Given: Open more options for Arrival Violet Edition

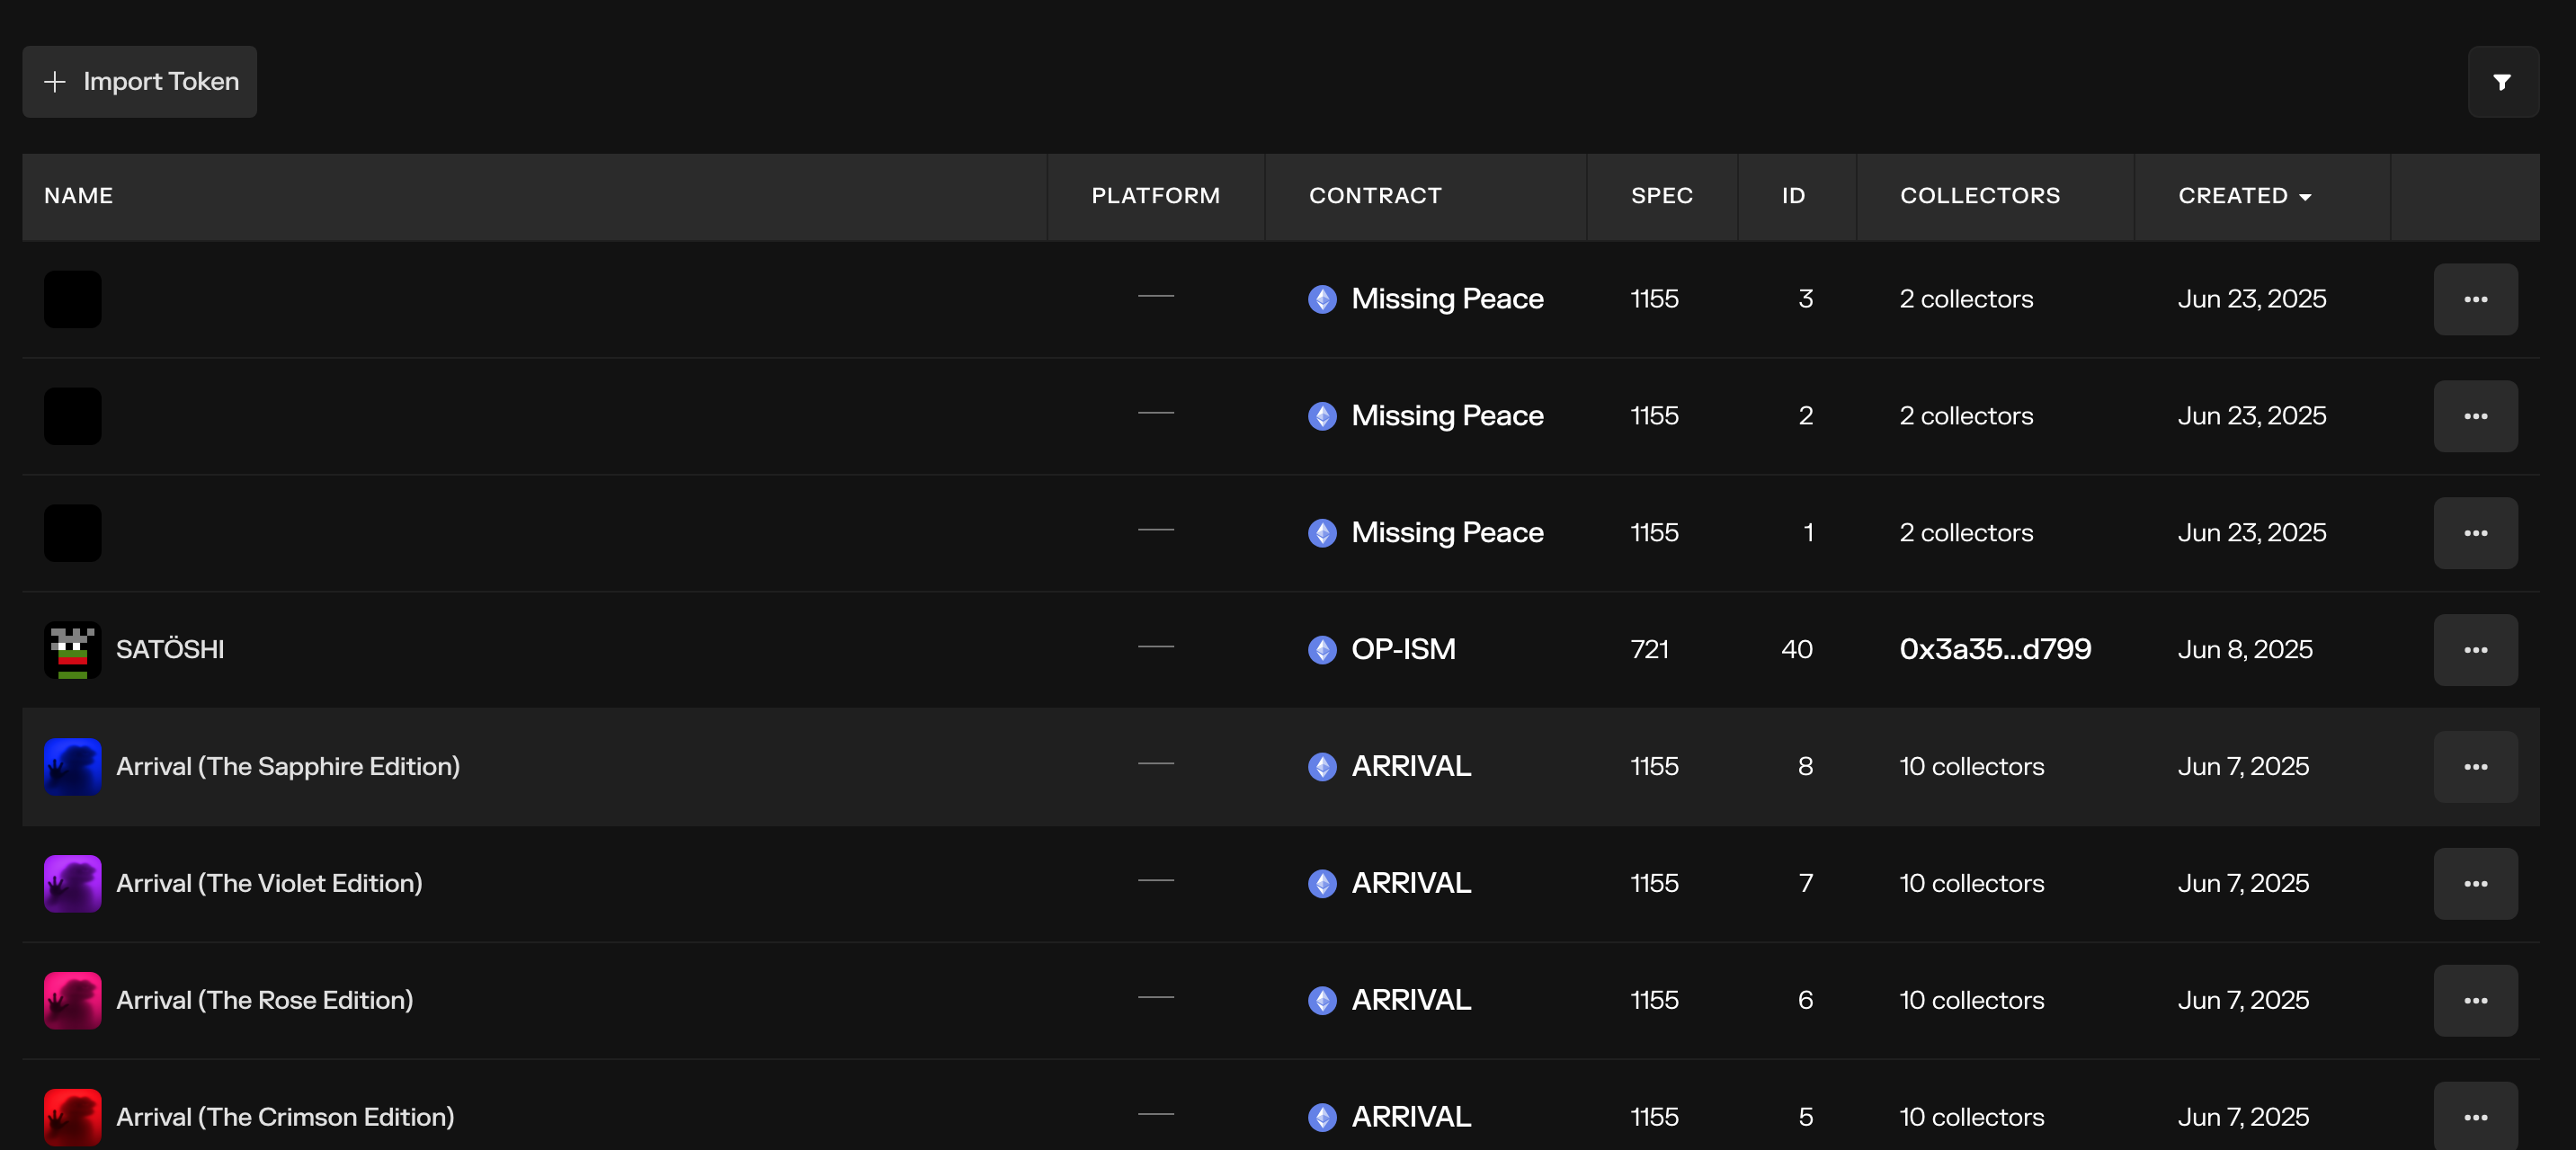Looking at the screenshot, I should (x=2475, y=884).
